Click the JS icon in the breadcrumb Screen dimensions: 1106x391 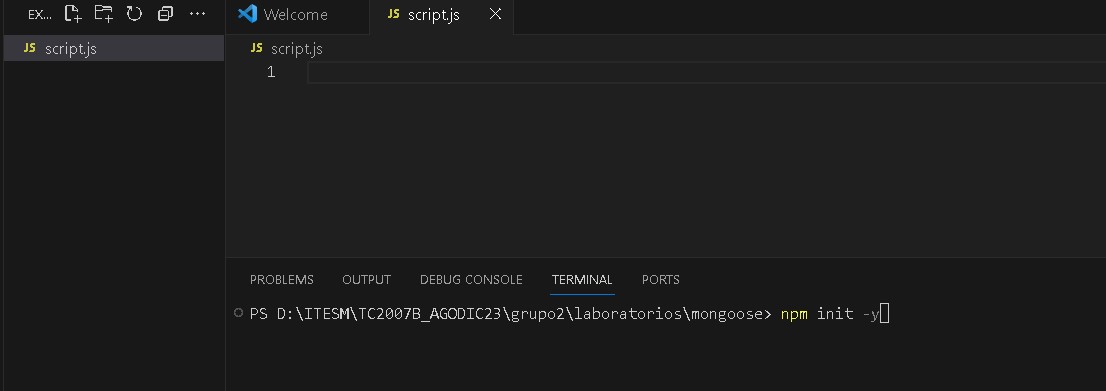click(257, 48)
